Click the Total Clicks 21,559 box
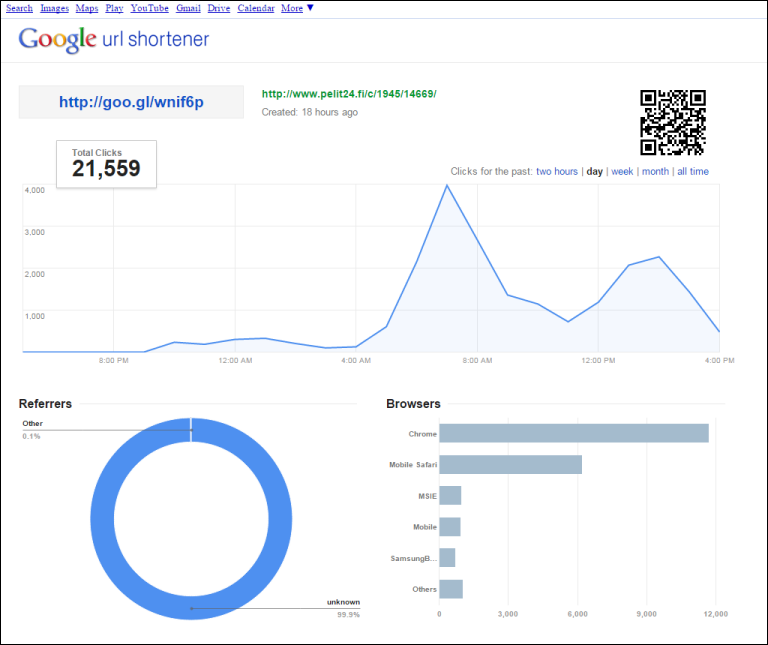 click(106, 164)
